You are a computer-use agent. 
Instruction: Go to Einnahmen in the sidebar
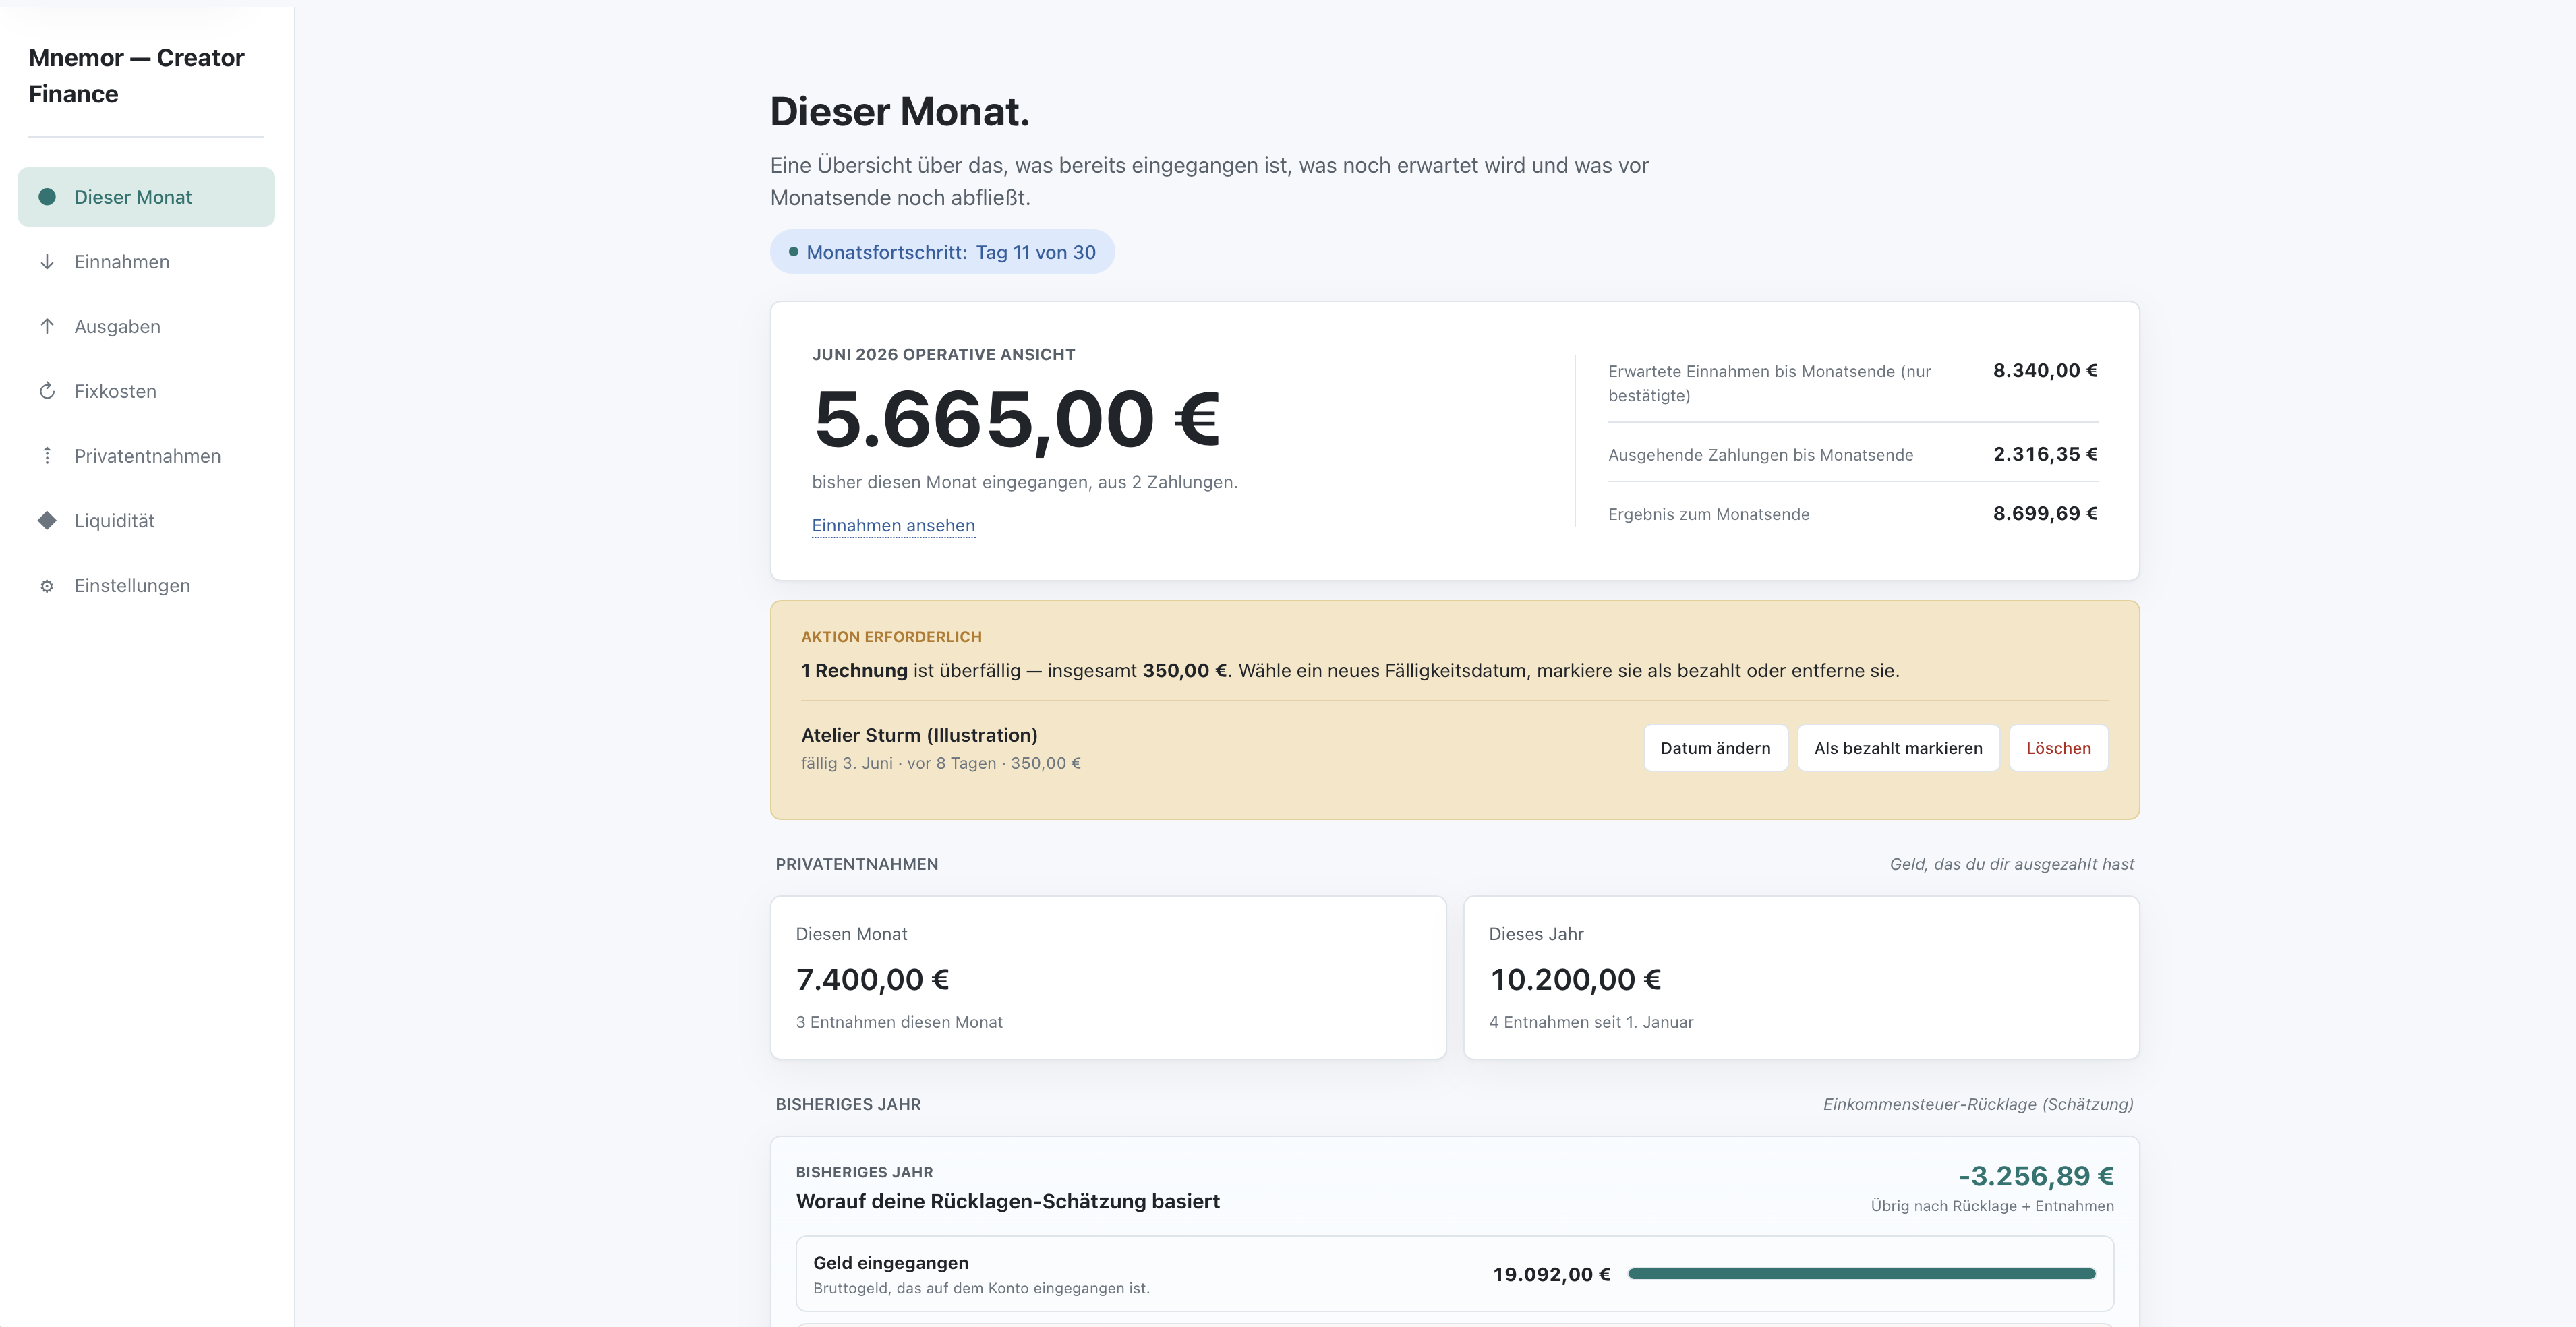click(x=146, y=262)
